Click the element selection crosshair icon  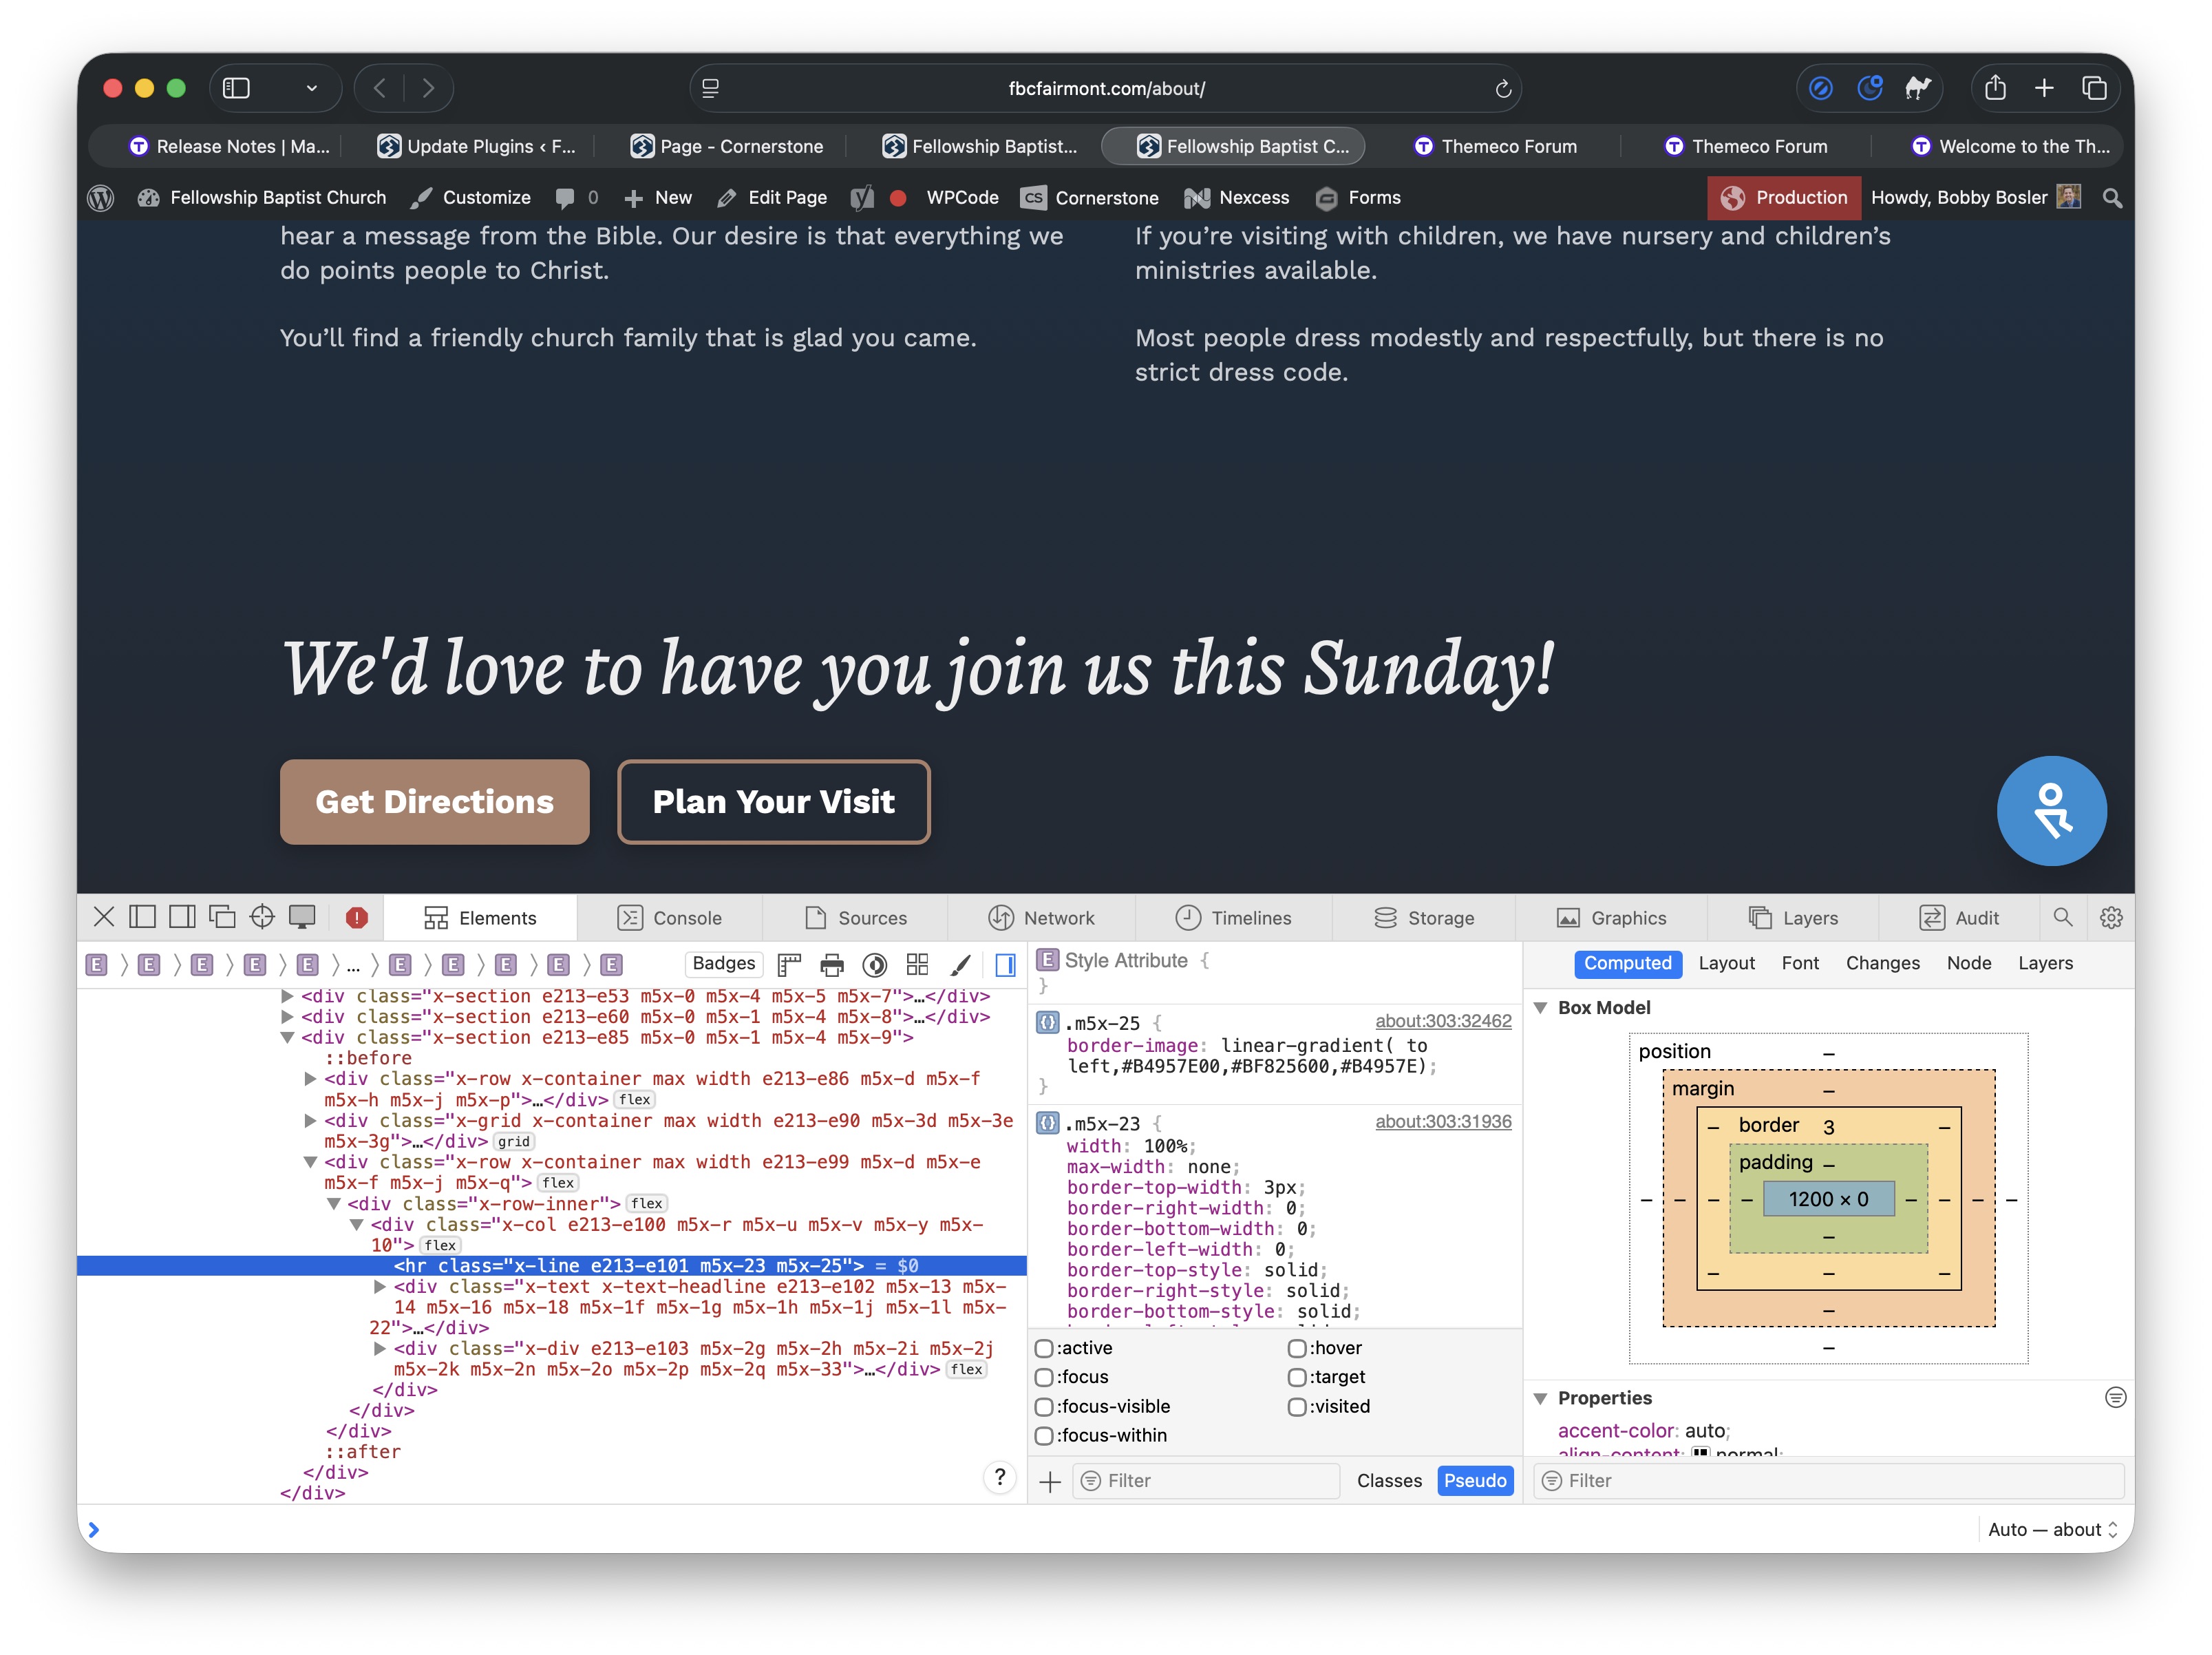(262, 917)
